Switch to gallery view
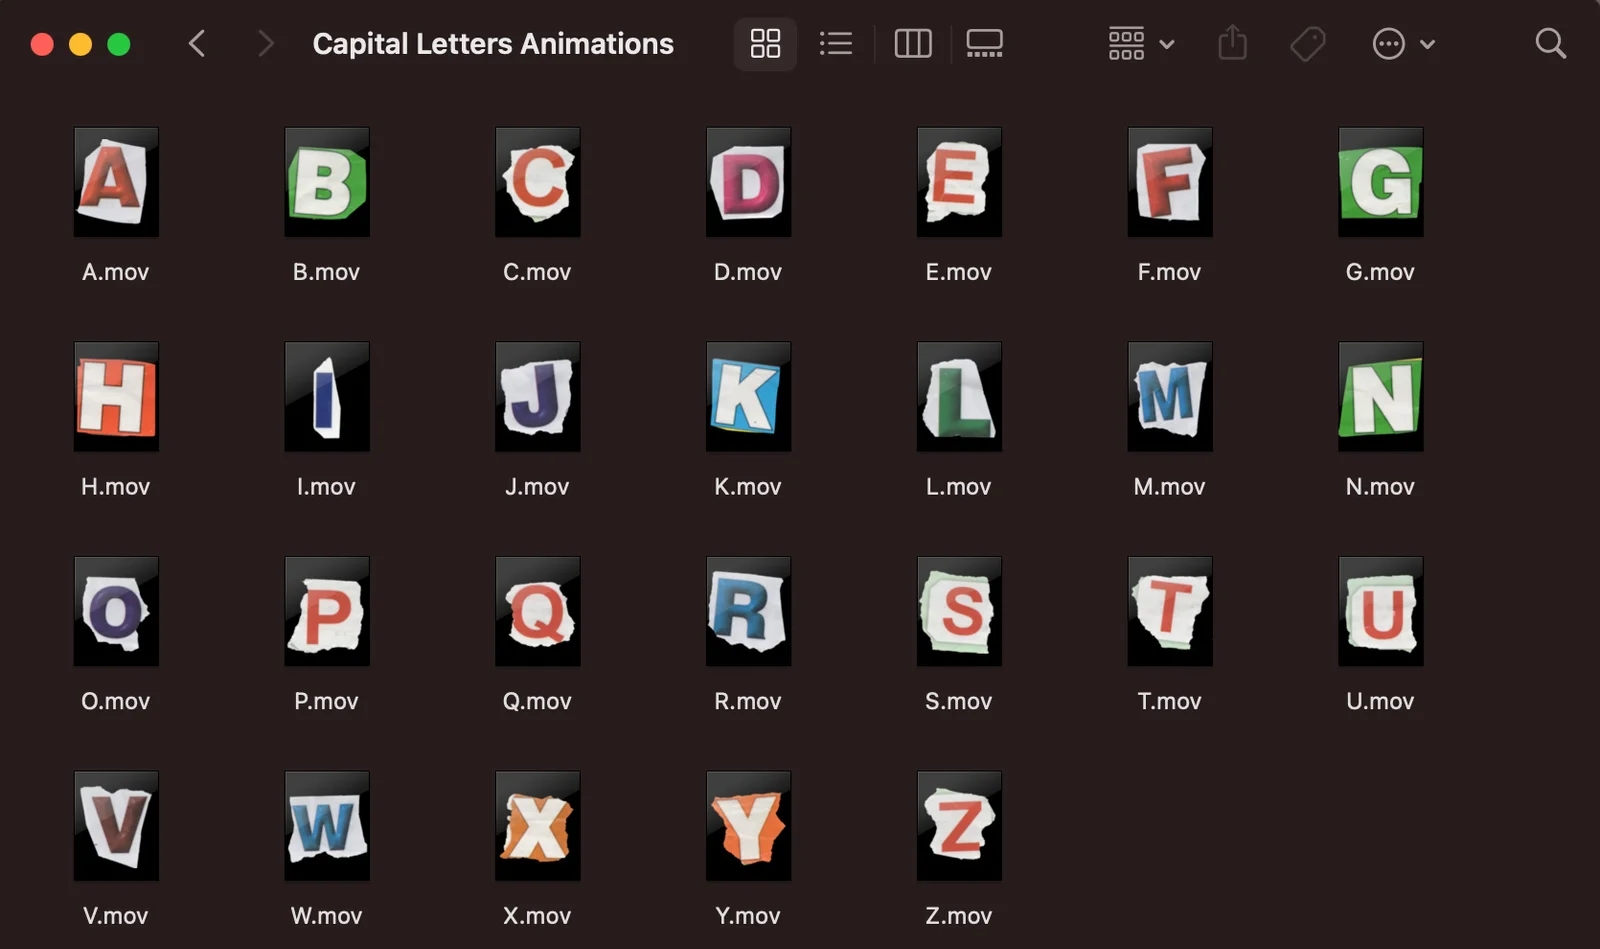The height and width of the screenshot is (949, 1600). coord(984,44)
